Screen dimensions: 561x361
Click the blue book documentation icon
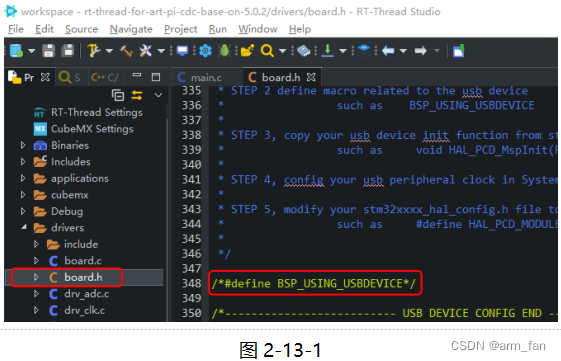pos(304,51)
